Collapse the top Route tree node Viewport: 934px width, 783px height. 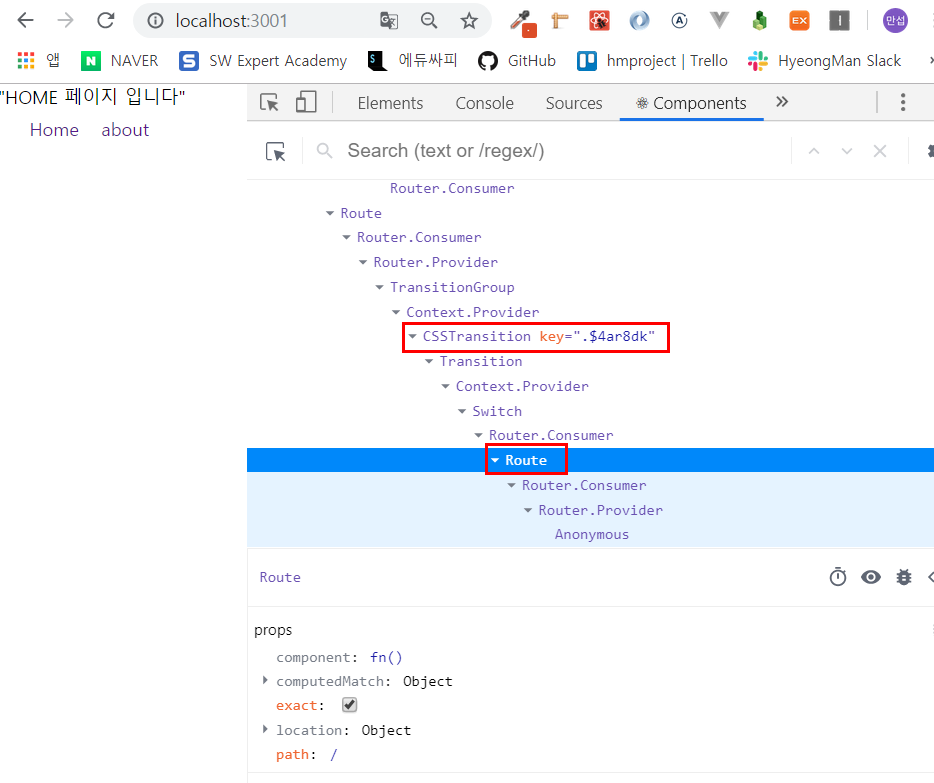pyautogui.click(x=330, y=213)
